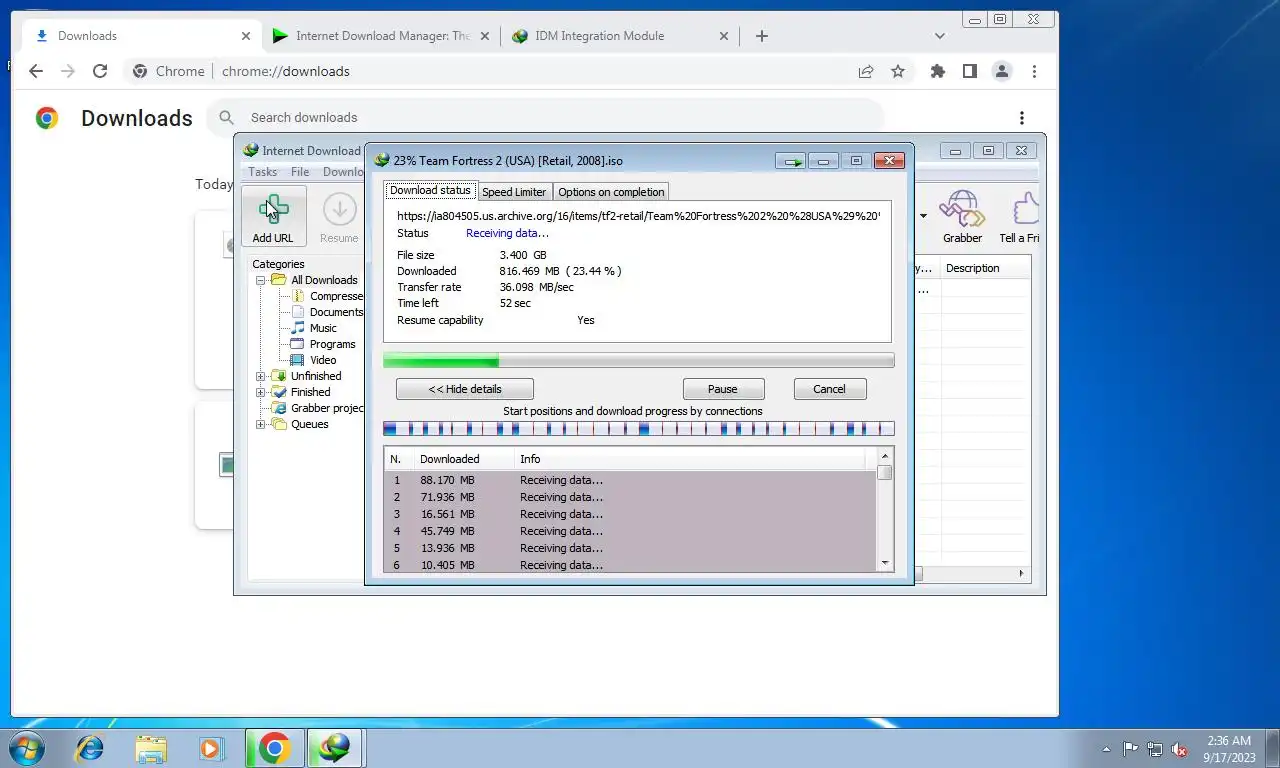Click the Hide details button

[x=465, y=389]
